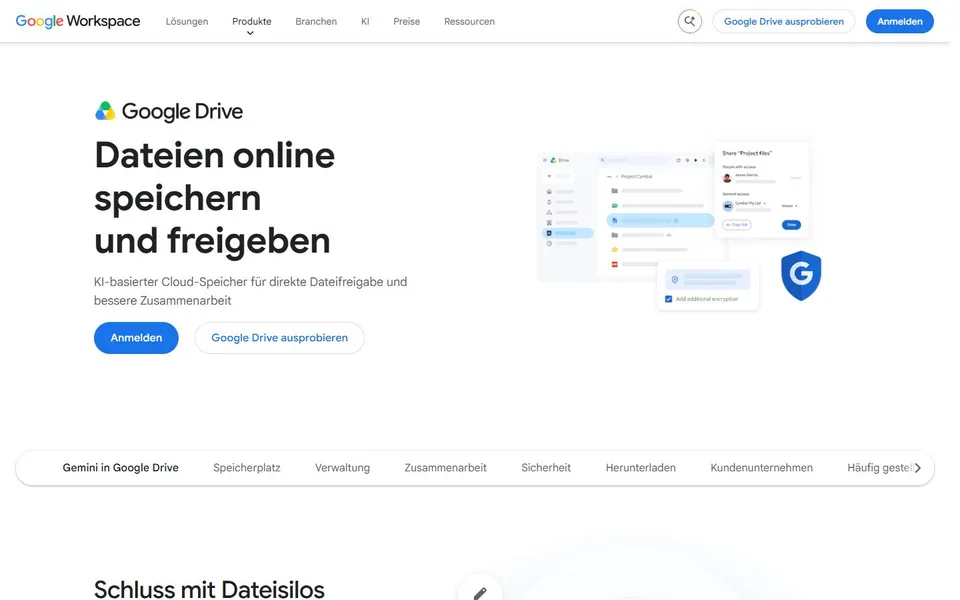Switch to the Zusammenarbeit tab
The image size is (960, 600).
tap(445, 468)
